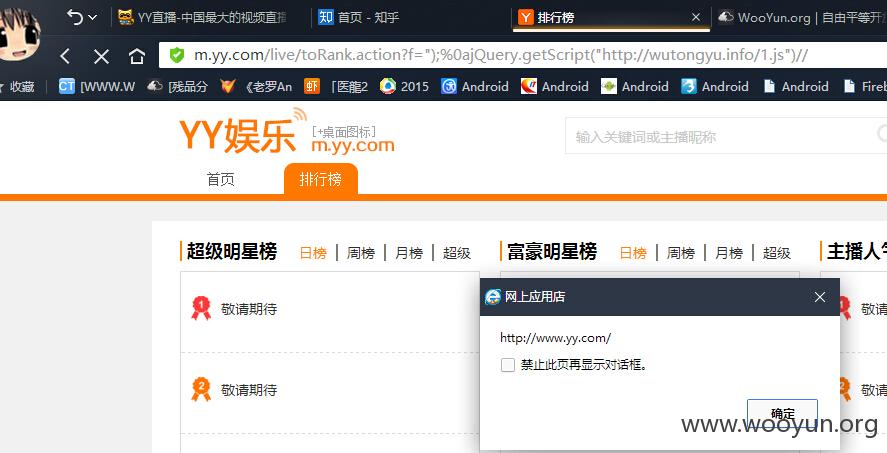
Task: Switch to the YY直播 tab
Action: tap(204, 18)
